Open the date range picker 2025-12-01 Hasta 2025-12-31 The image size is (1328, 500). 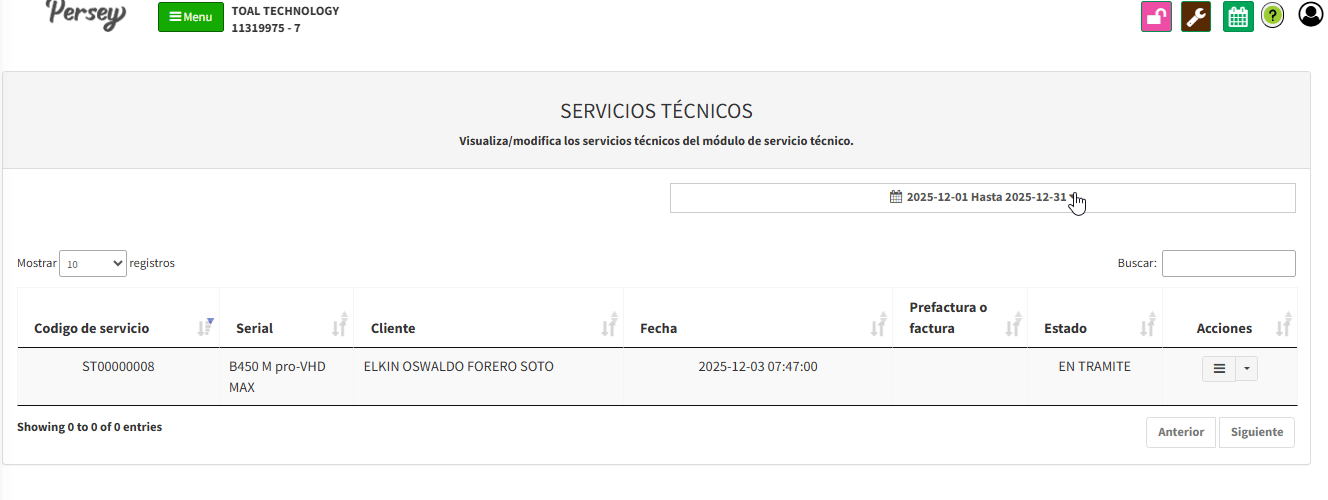(982, 198)
